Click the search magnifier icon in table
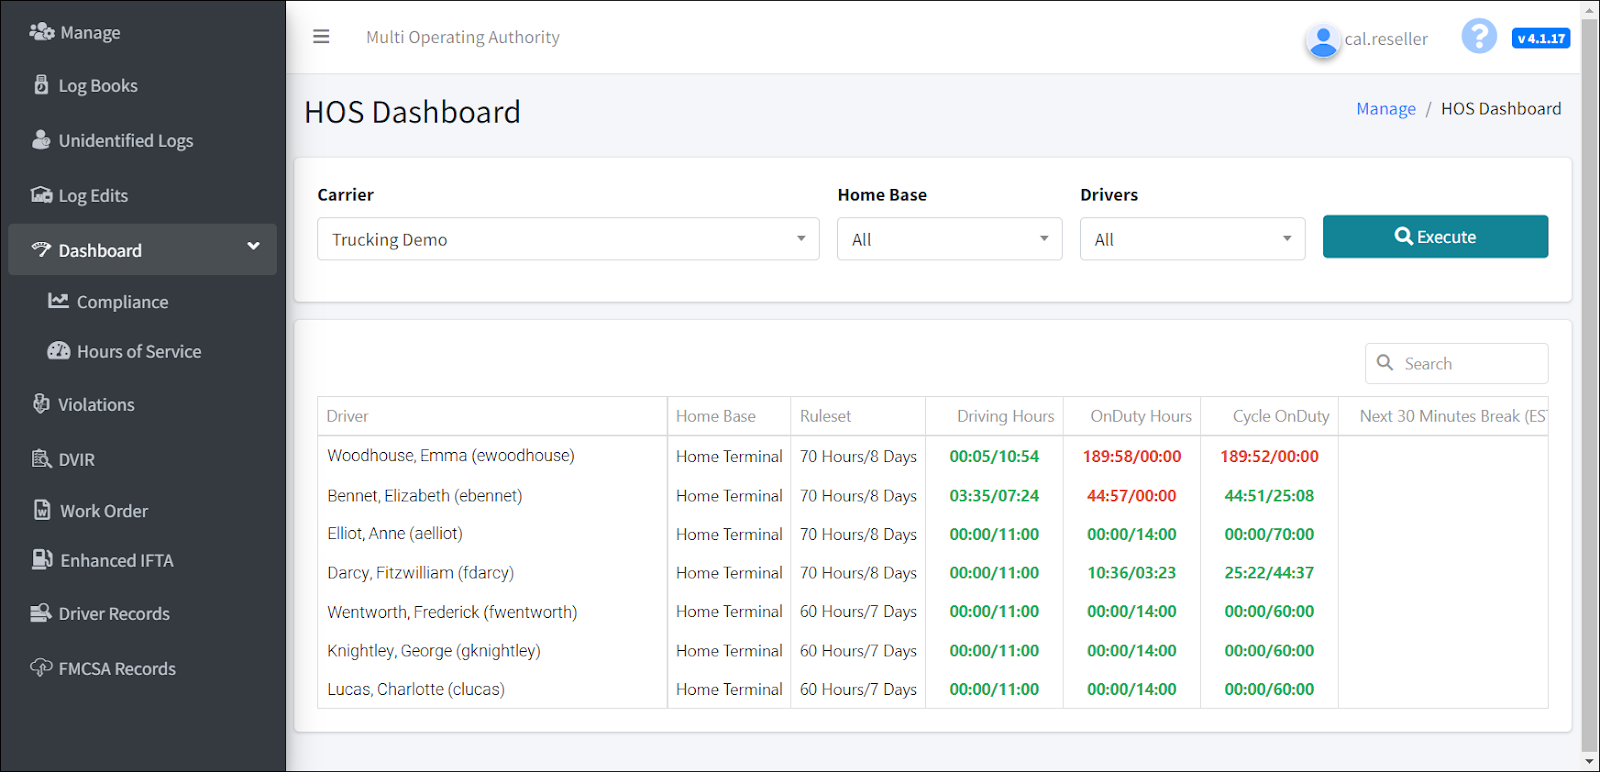Screen dimensions: 1600x772 (1385, 363)
